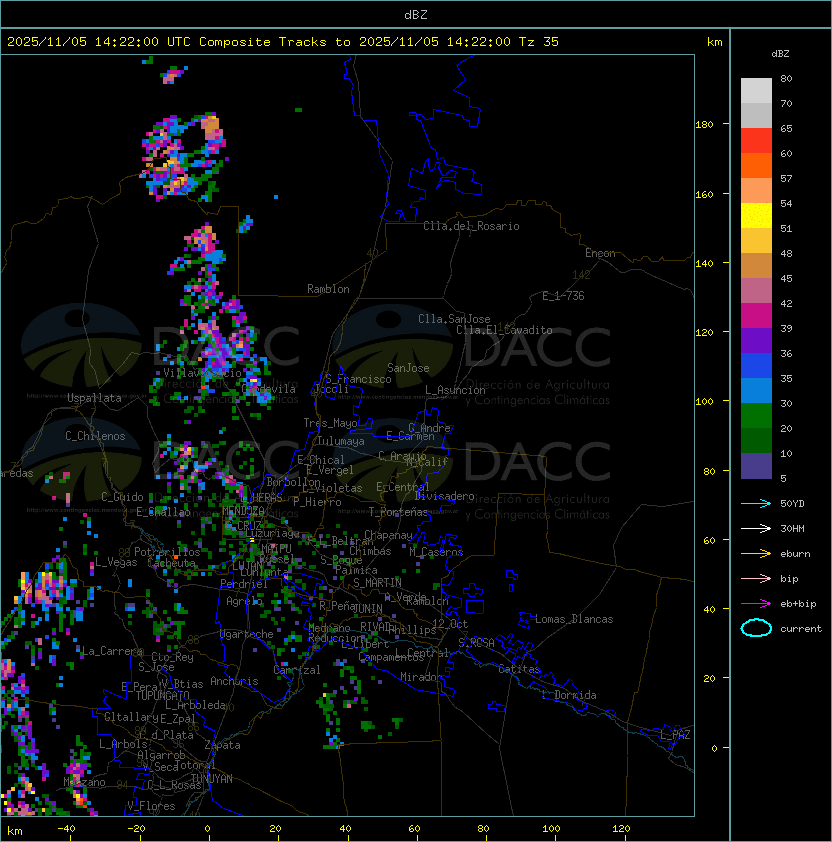Click the 'Tulumaya' map label
Screen dimensions: 832x842
tap(341, 441)
